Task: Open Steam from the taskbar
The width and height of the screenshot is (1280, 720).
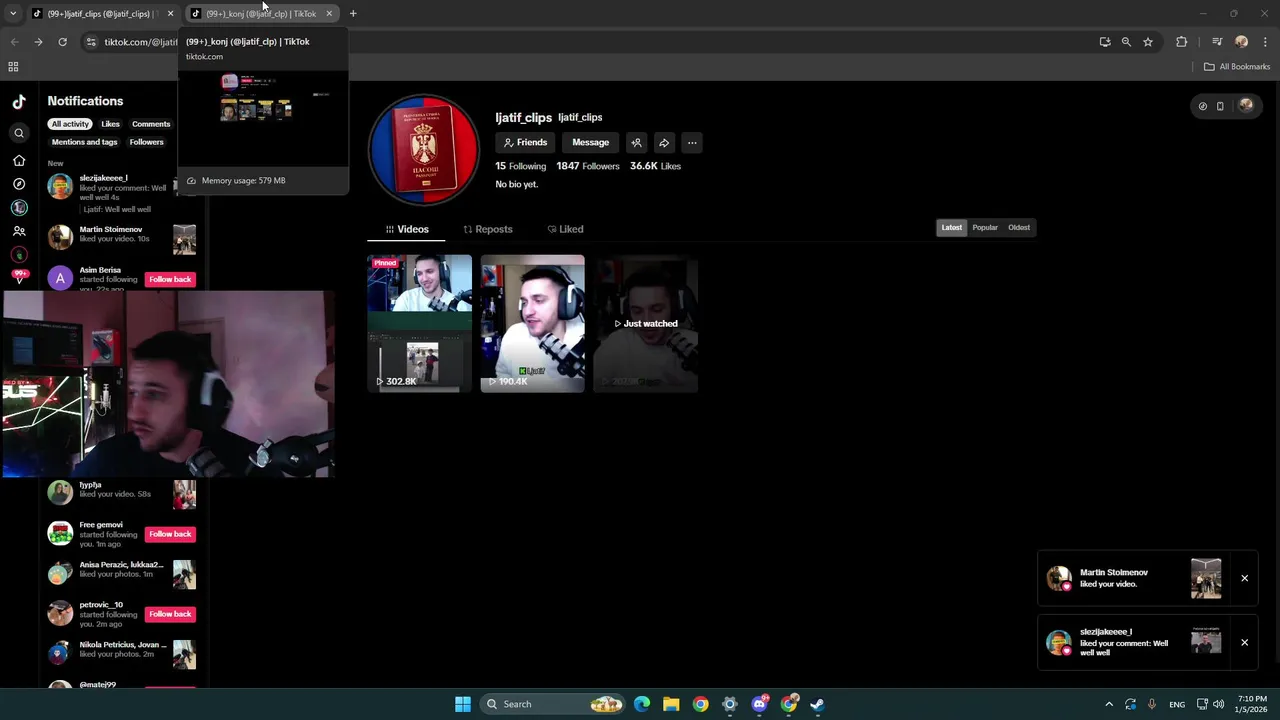Action: (817, 704)
